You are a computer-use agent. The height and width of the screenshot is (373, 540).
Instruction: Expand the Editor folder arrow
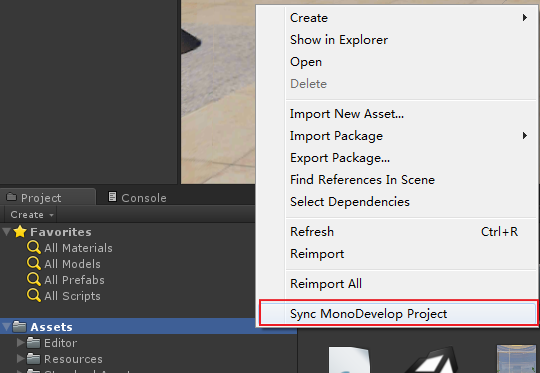click(20, 342)
